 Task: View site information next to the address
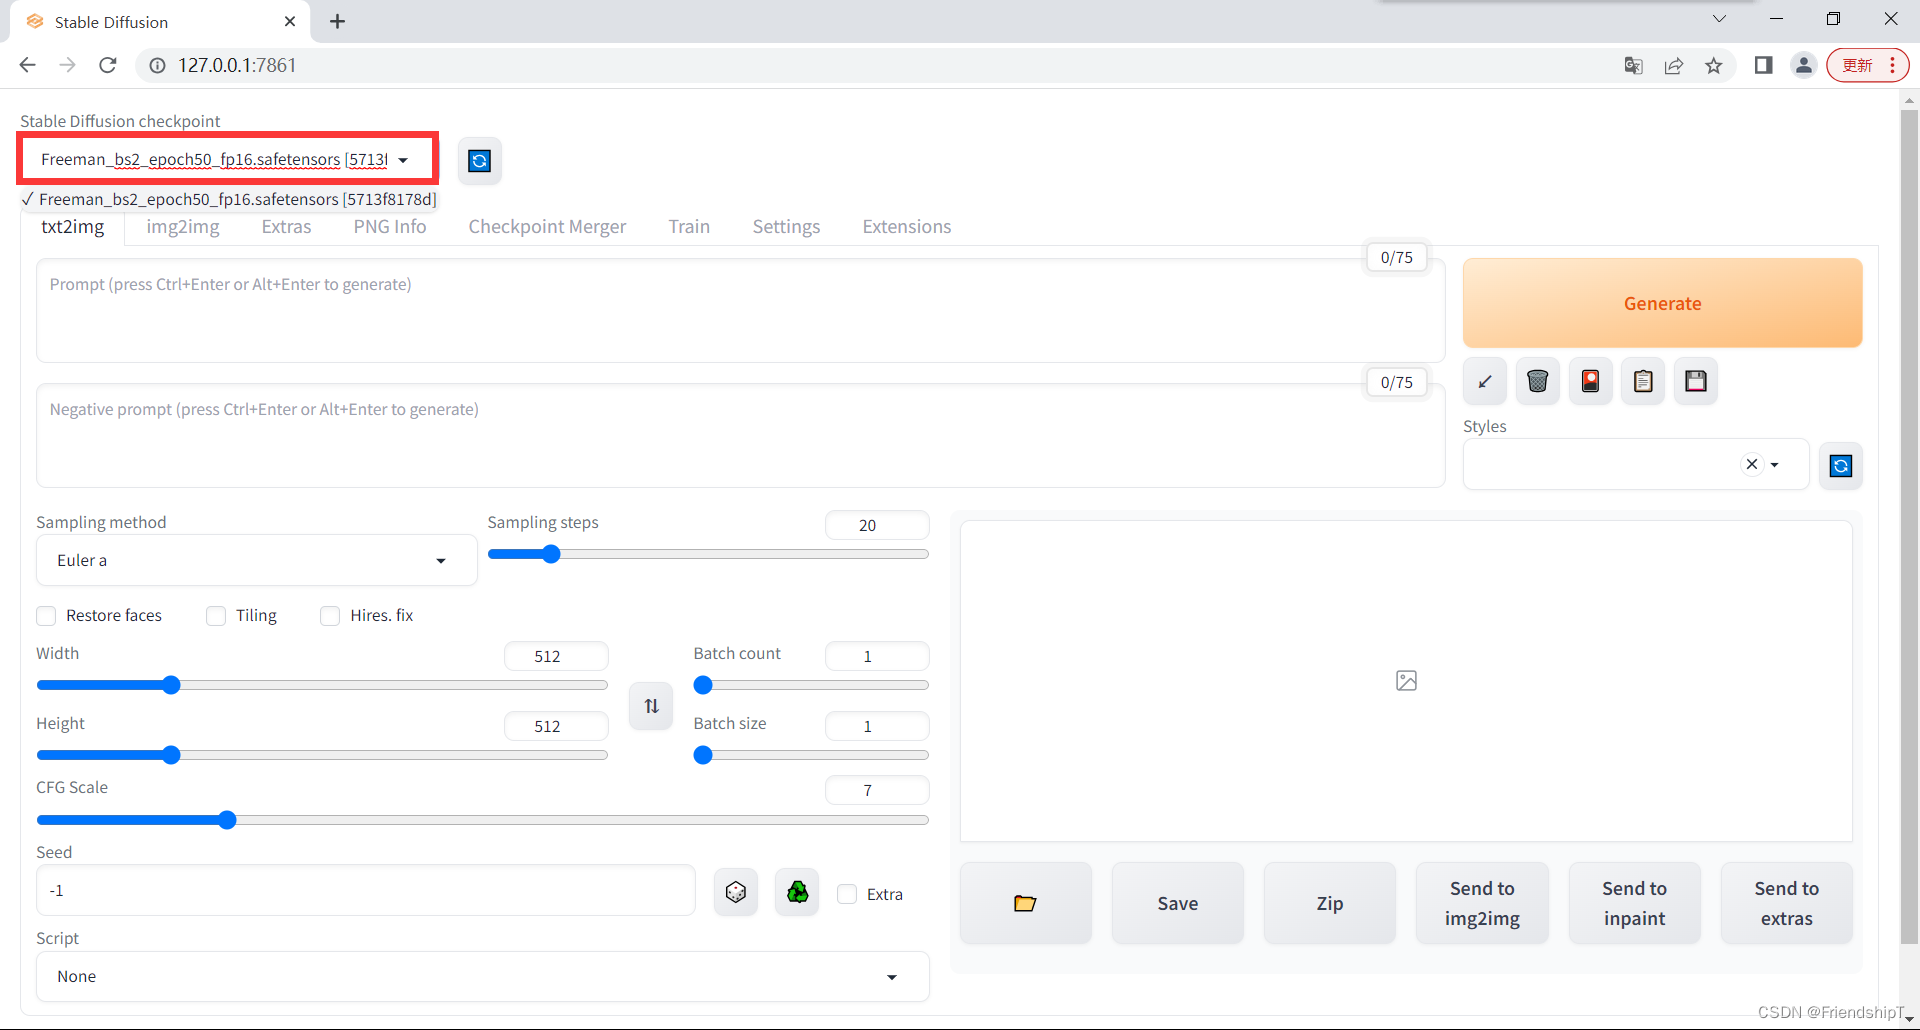click(x=157, y=65)
